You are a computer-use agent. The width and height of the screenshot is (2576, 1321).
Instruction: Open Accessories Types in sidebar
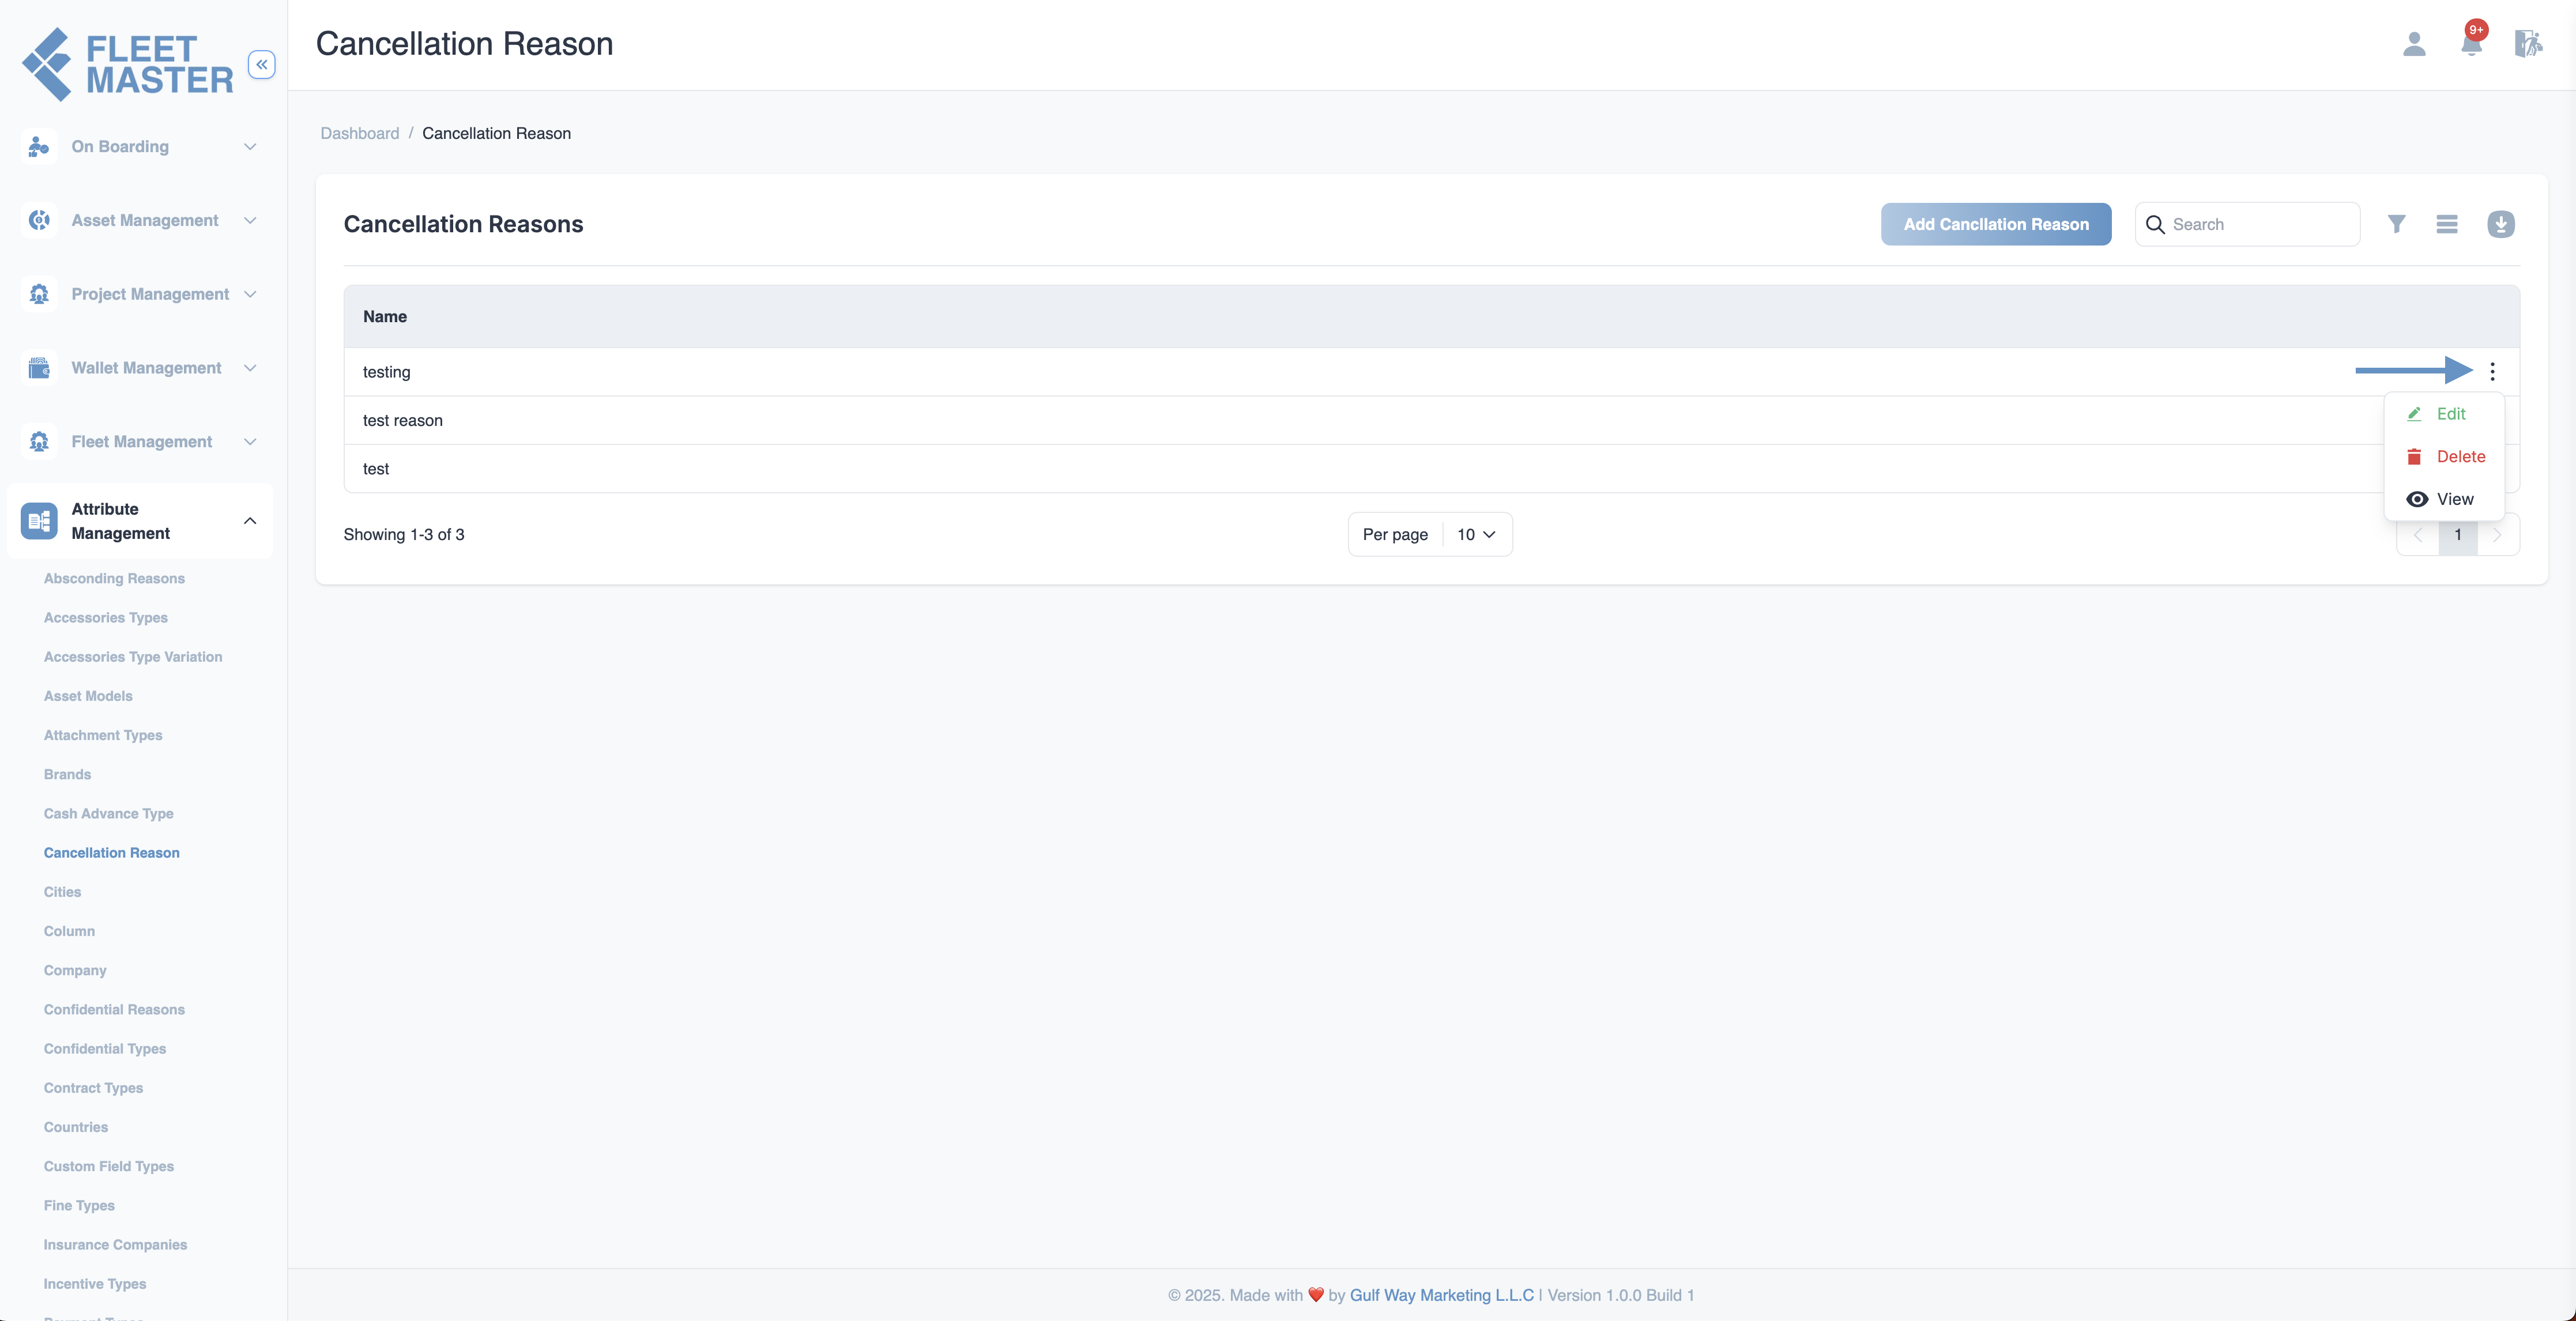point(106,618)
